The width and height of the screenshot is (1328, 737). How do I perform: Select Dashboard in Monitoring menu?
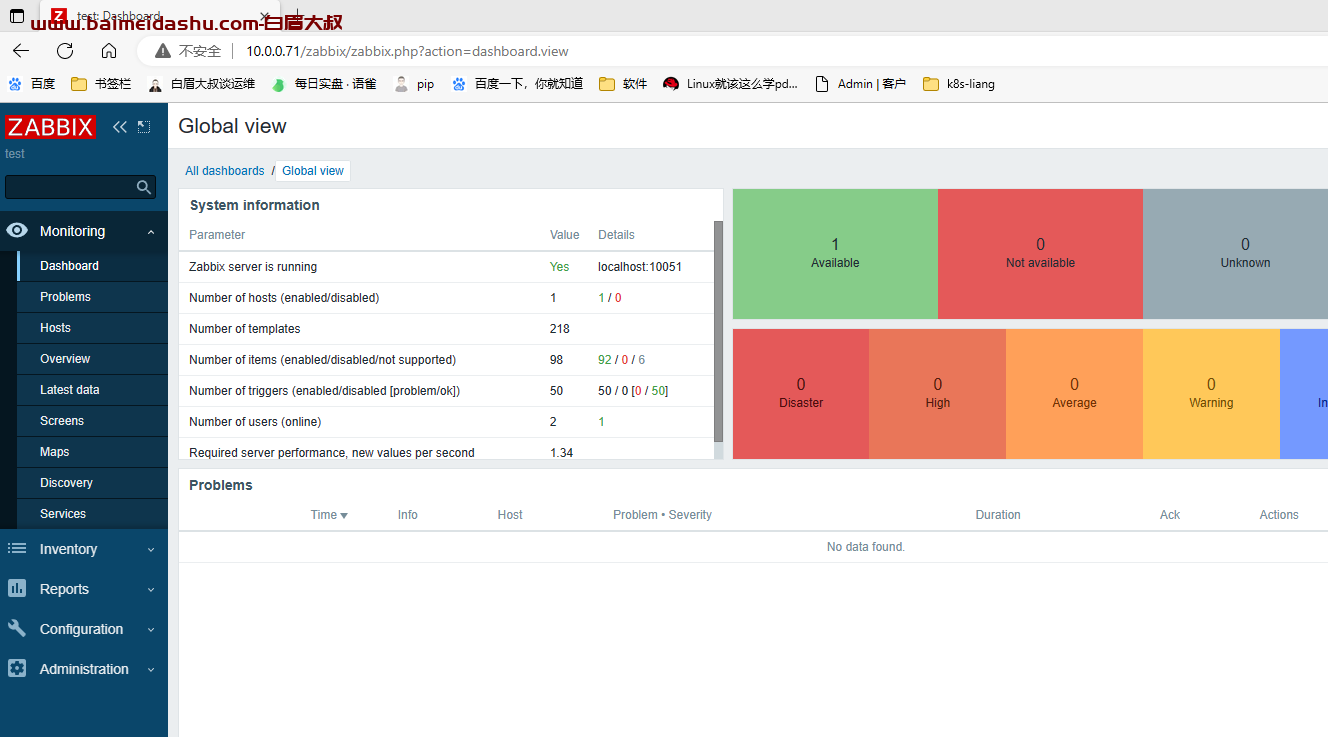(x=92, y=266)
